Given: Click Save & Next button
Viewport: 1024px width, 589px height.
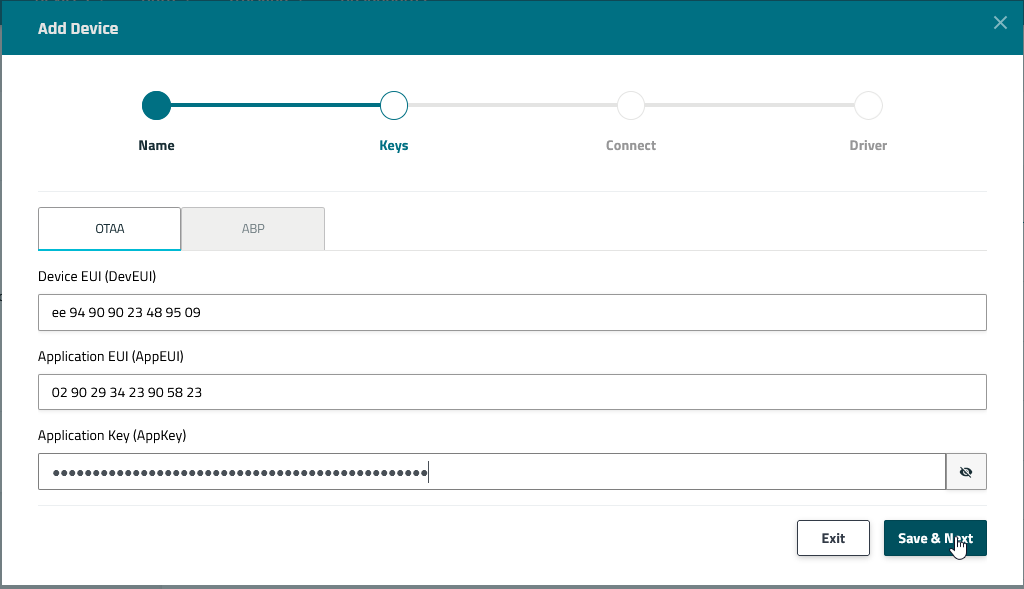Looking at the screenshot, I should (x=935, y=538).
